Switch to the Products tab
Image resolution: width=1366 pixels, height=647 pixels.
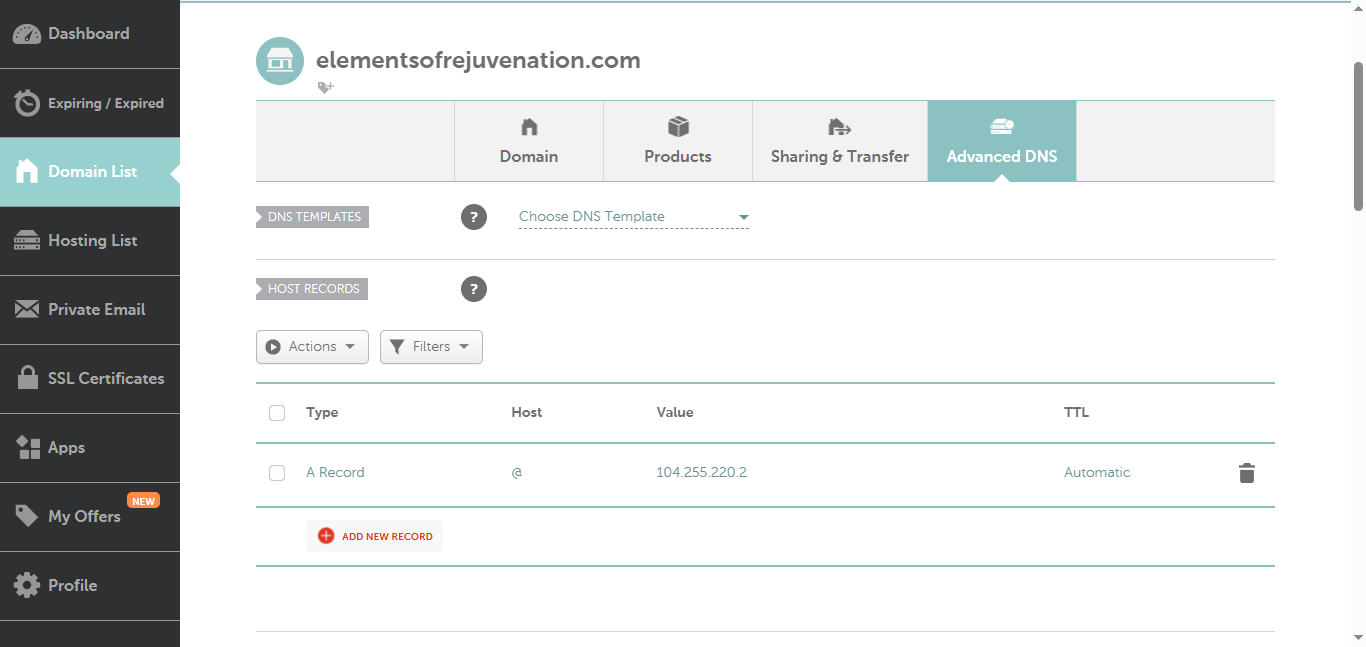tap(678, 141)
